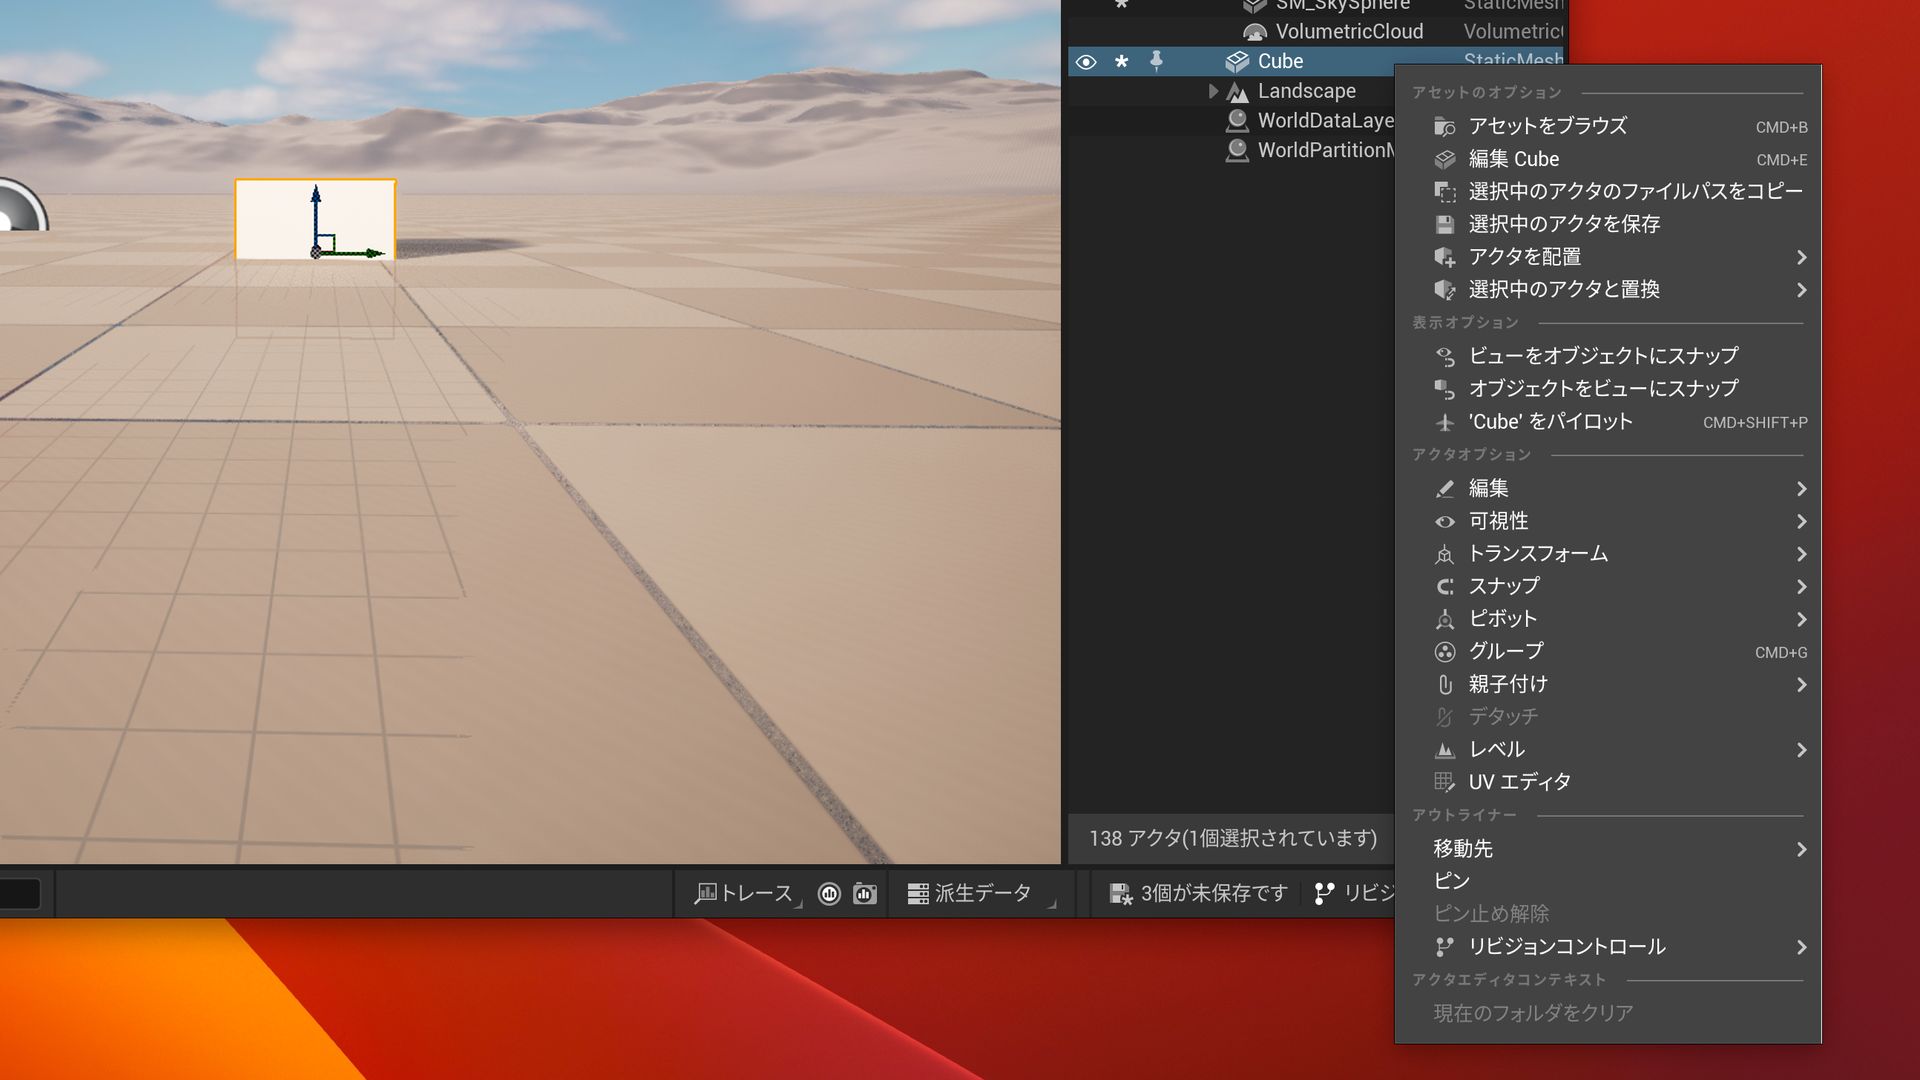This screenshot has width=1920, height=1080.
Task: Open 派生データ via its server icon
Action: pyautogui.click(x=918, y=893)
